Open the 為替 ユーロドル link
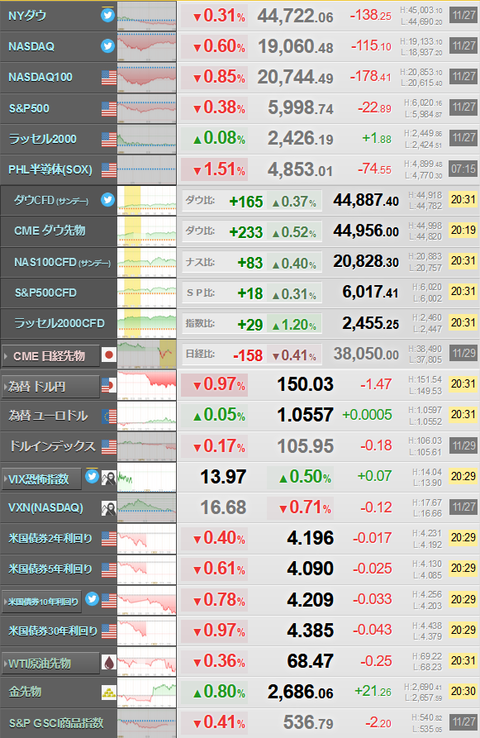Image resolution: width=480 pixels, height=738 pixels. pos(48,416)
